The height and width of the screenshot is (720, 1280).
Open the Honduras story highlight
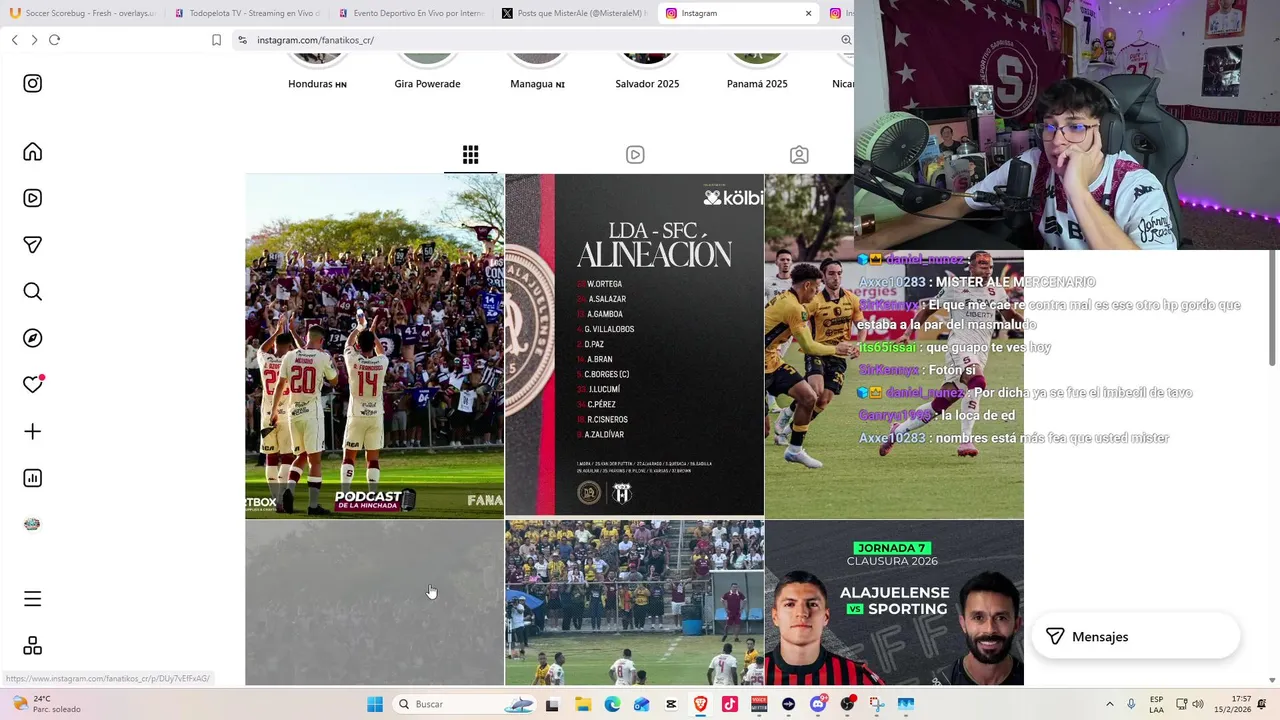[x=317, y=71]
